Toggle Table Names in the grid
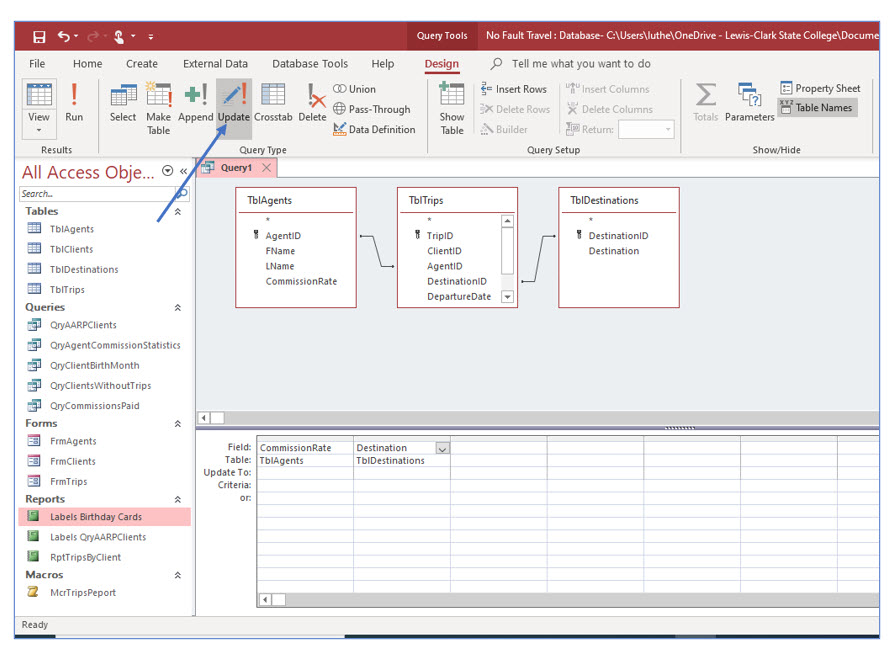This screenshot has height=650, width=896. [817, 107]
